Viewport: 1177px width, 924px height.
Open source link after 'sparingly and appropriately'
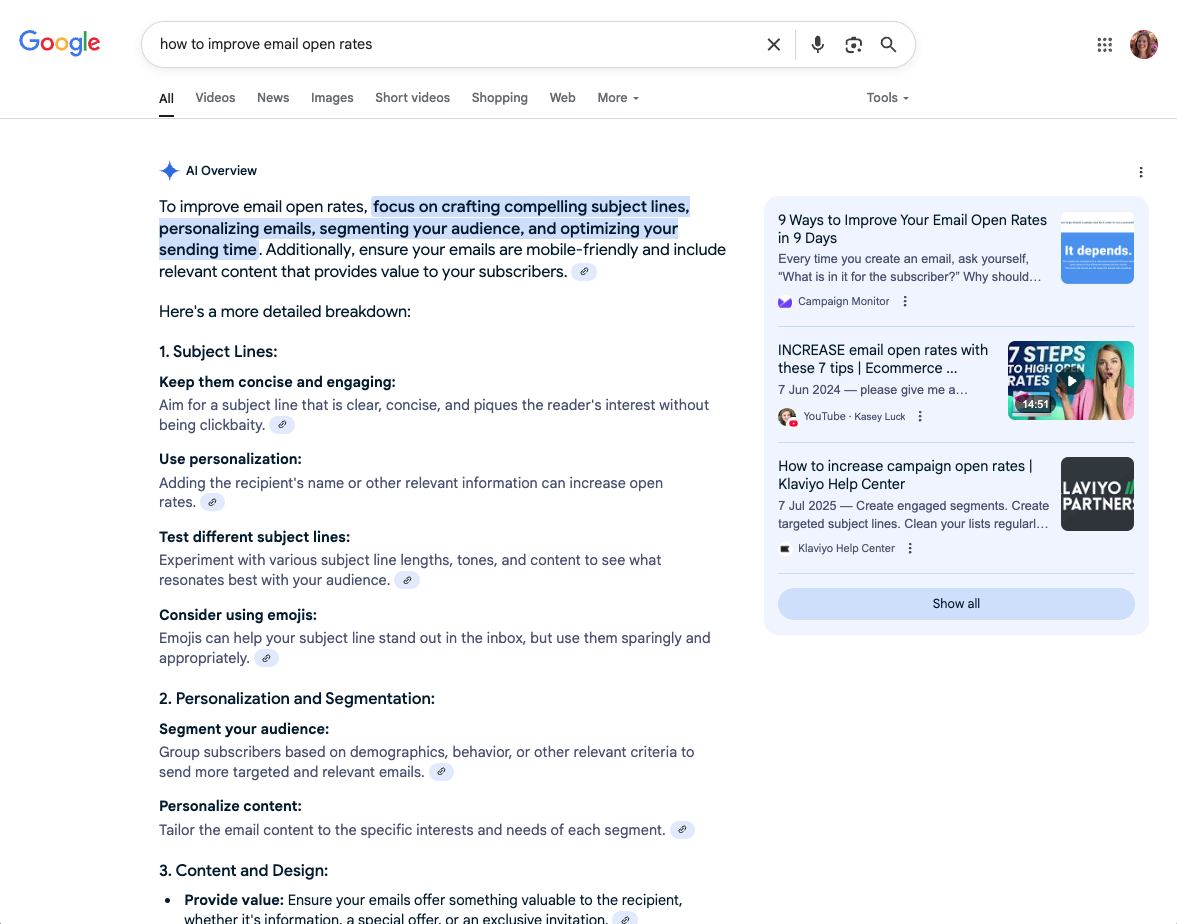pyautogui.click(x=266, y=658)
